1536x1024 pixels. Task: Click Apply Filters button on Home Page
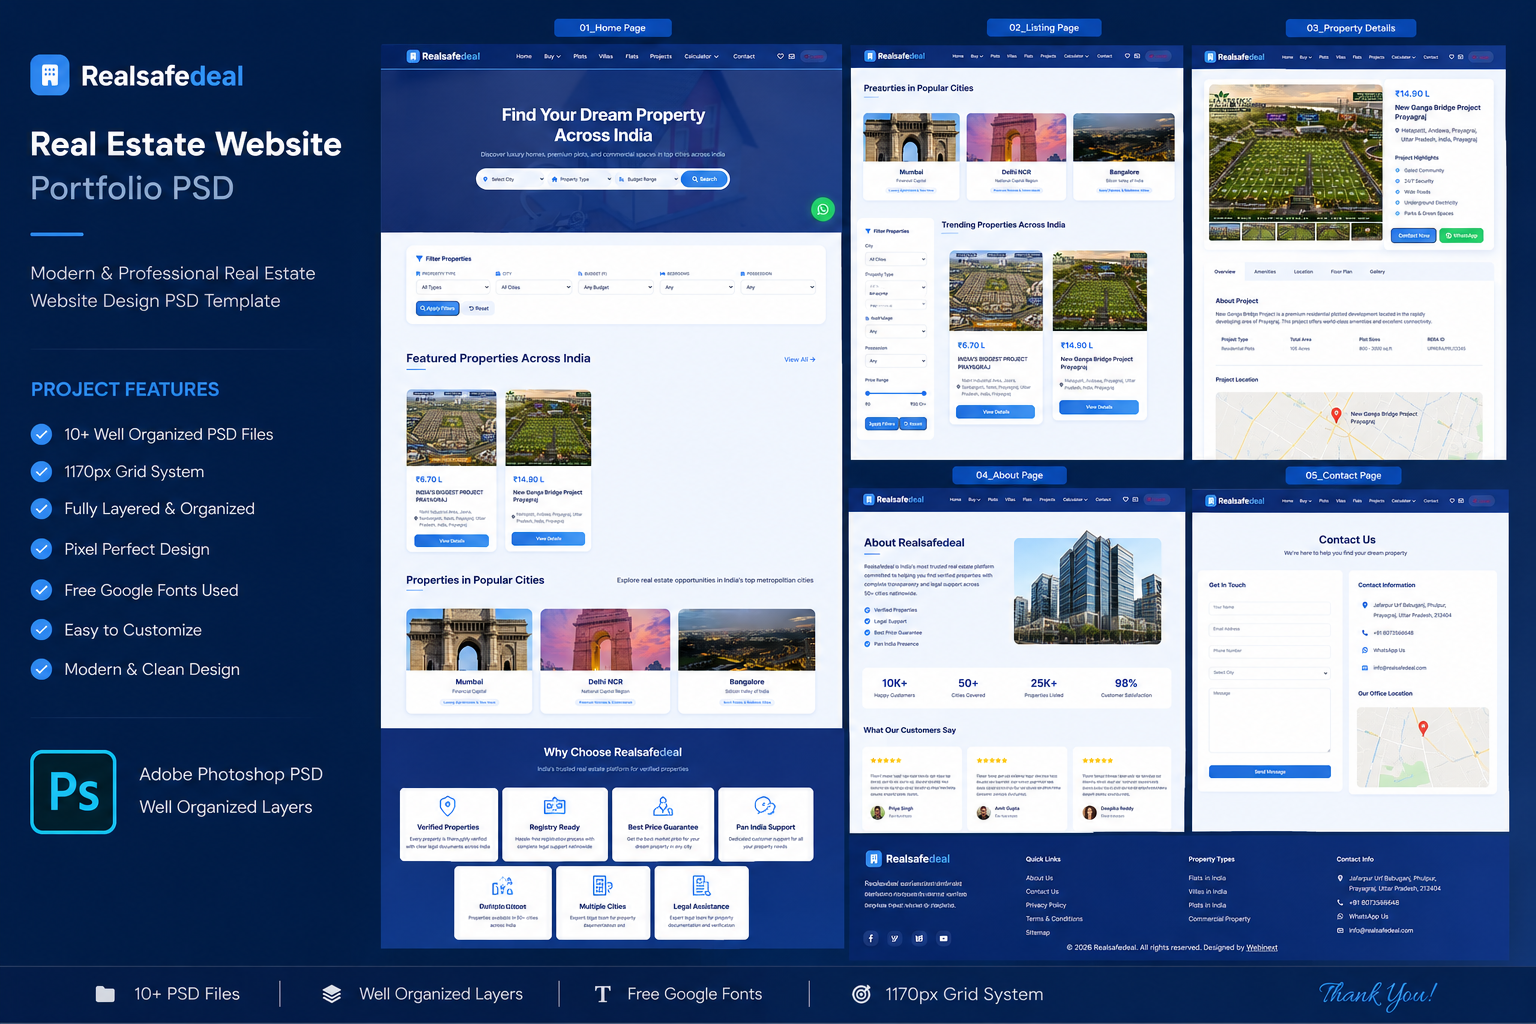438,308
